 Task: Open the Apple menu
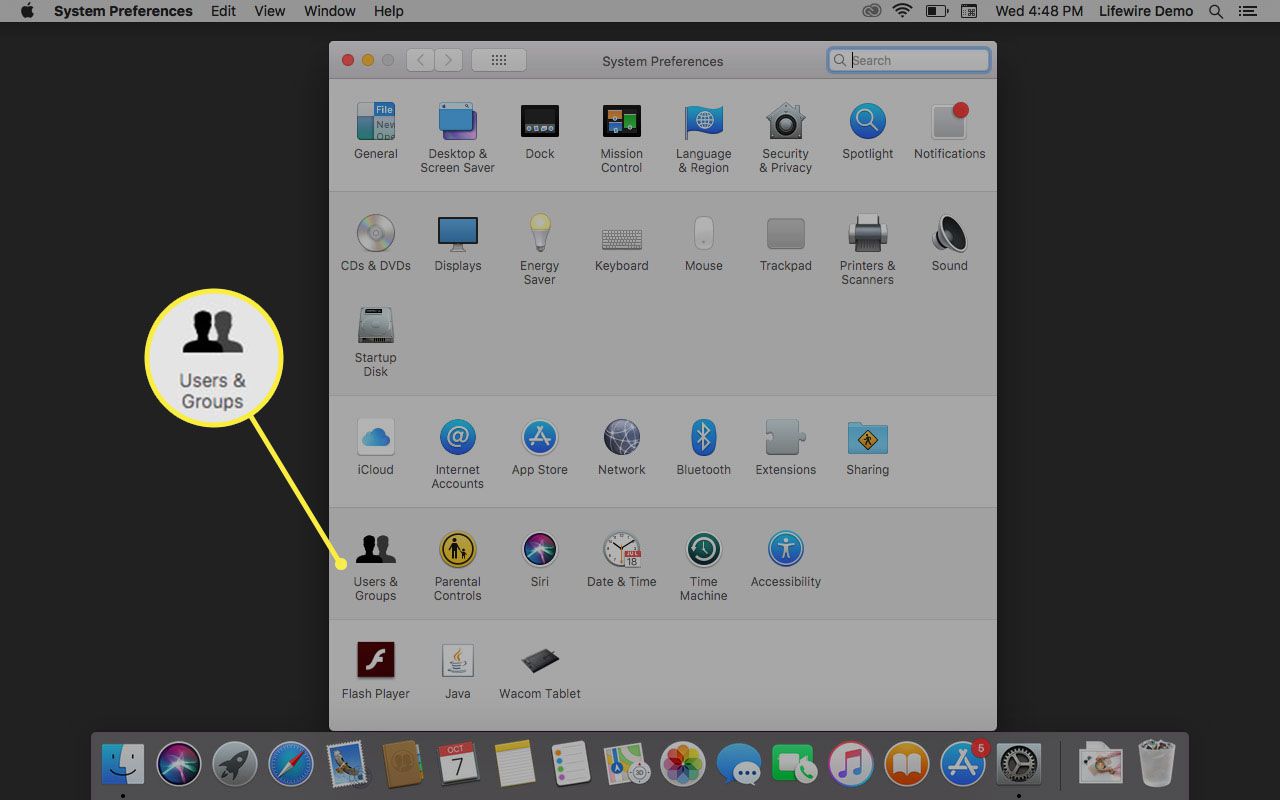(x=27, y=11)
